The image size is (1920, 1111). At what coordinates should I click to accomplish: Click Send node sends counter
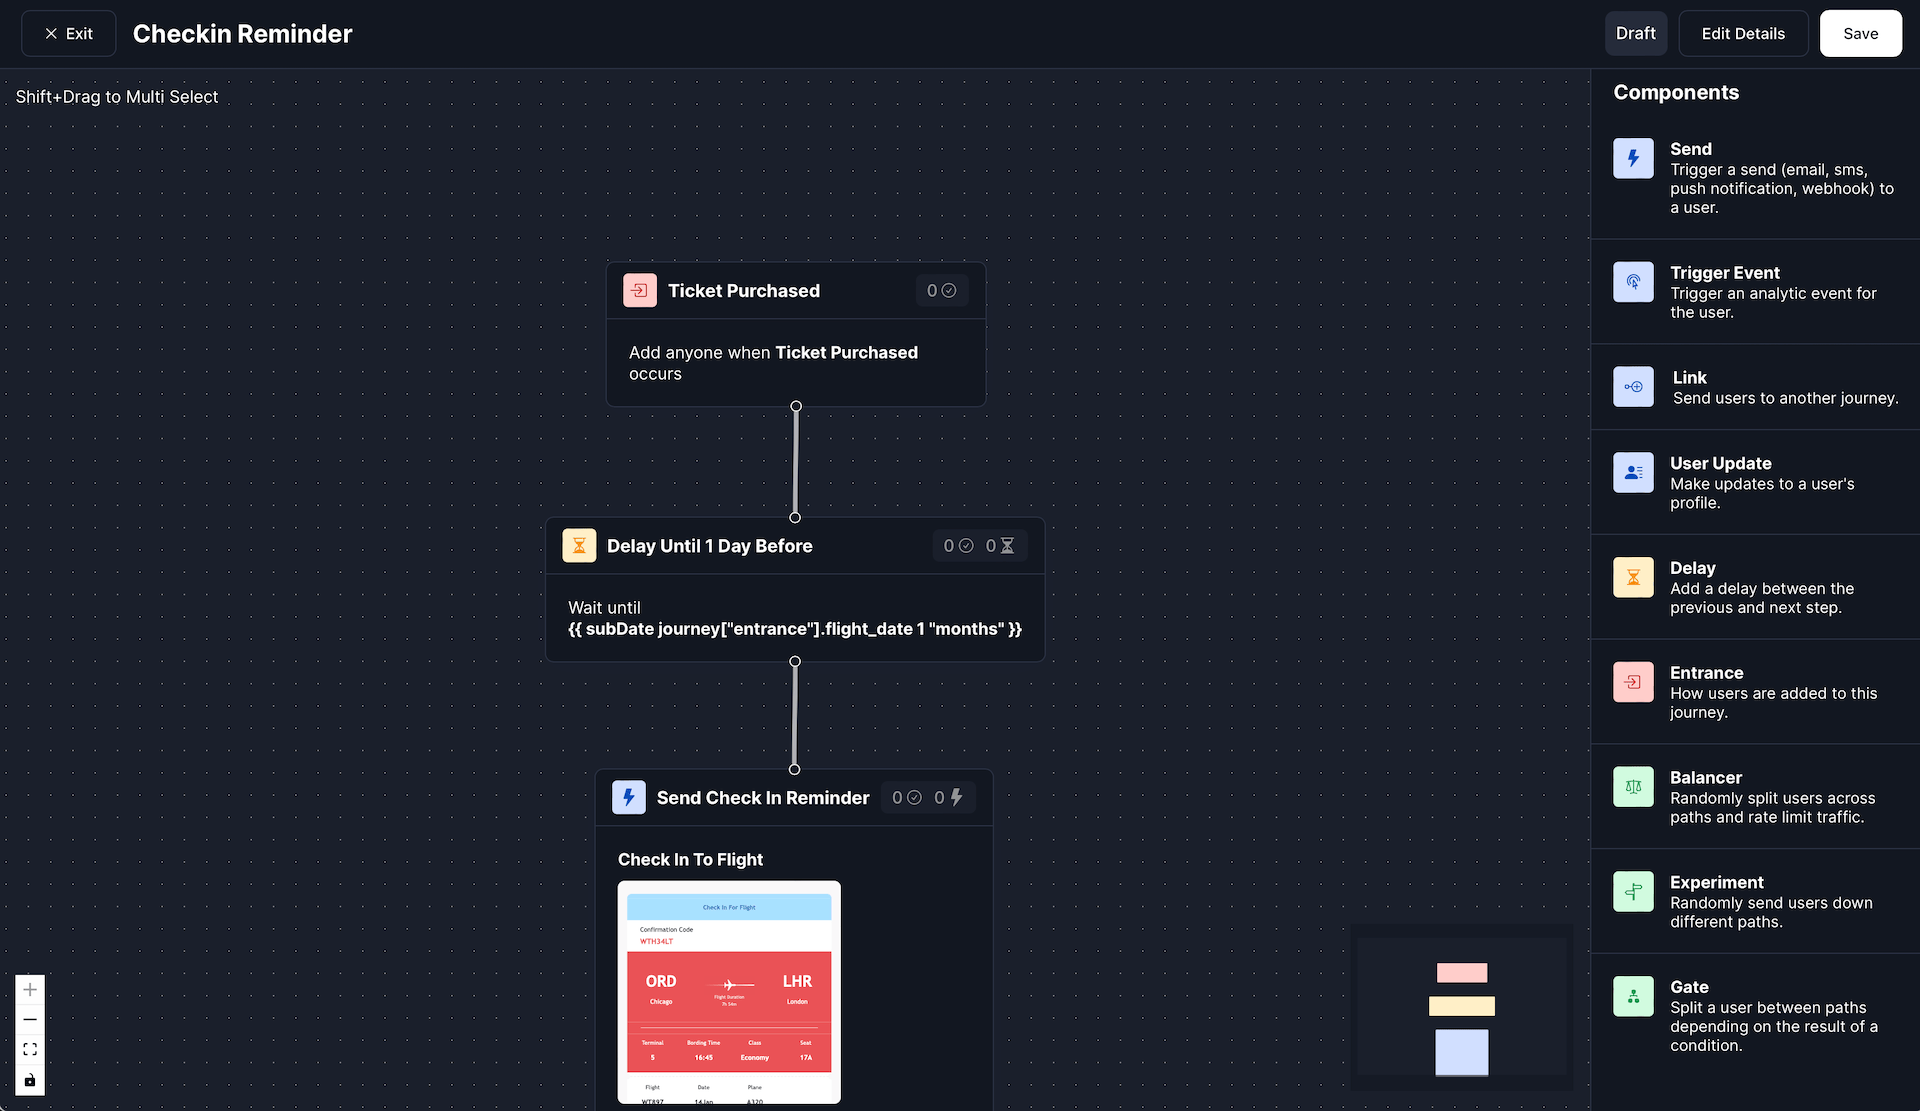tap(948, 798)
